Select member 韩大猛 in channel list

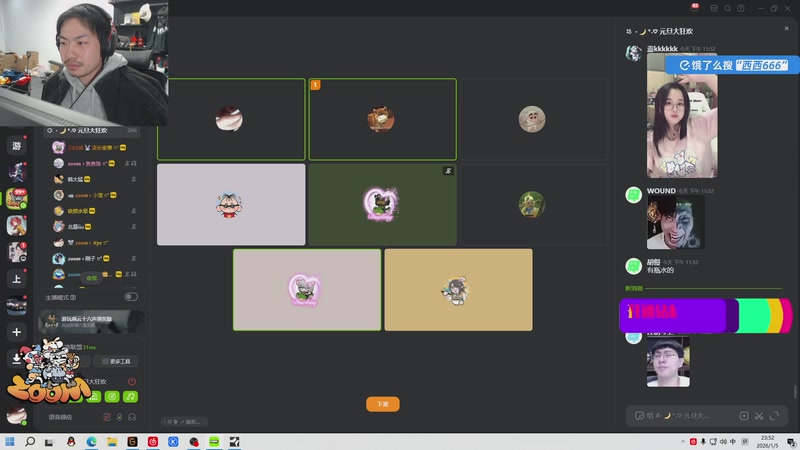94,179
